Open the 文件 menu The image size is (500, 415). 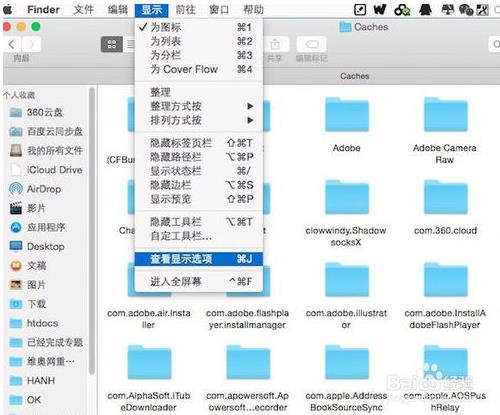click(84, 10)
